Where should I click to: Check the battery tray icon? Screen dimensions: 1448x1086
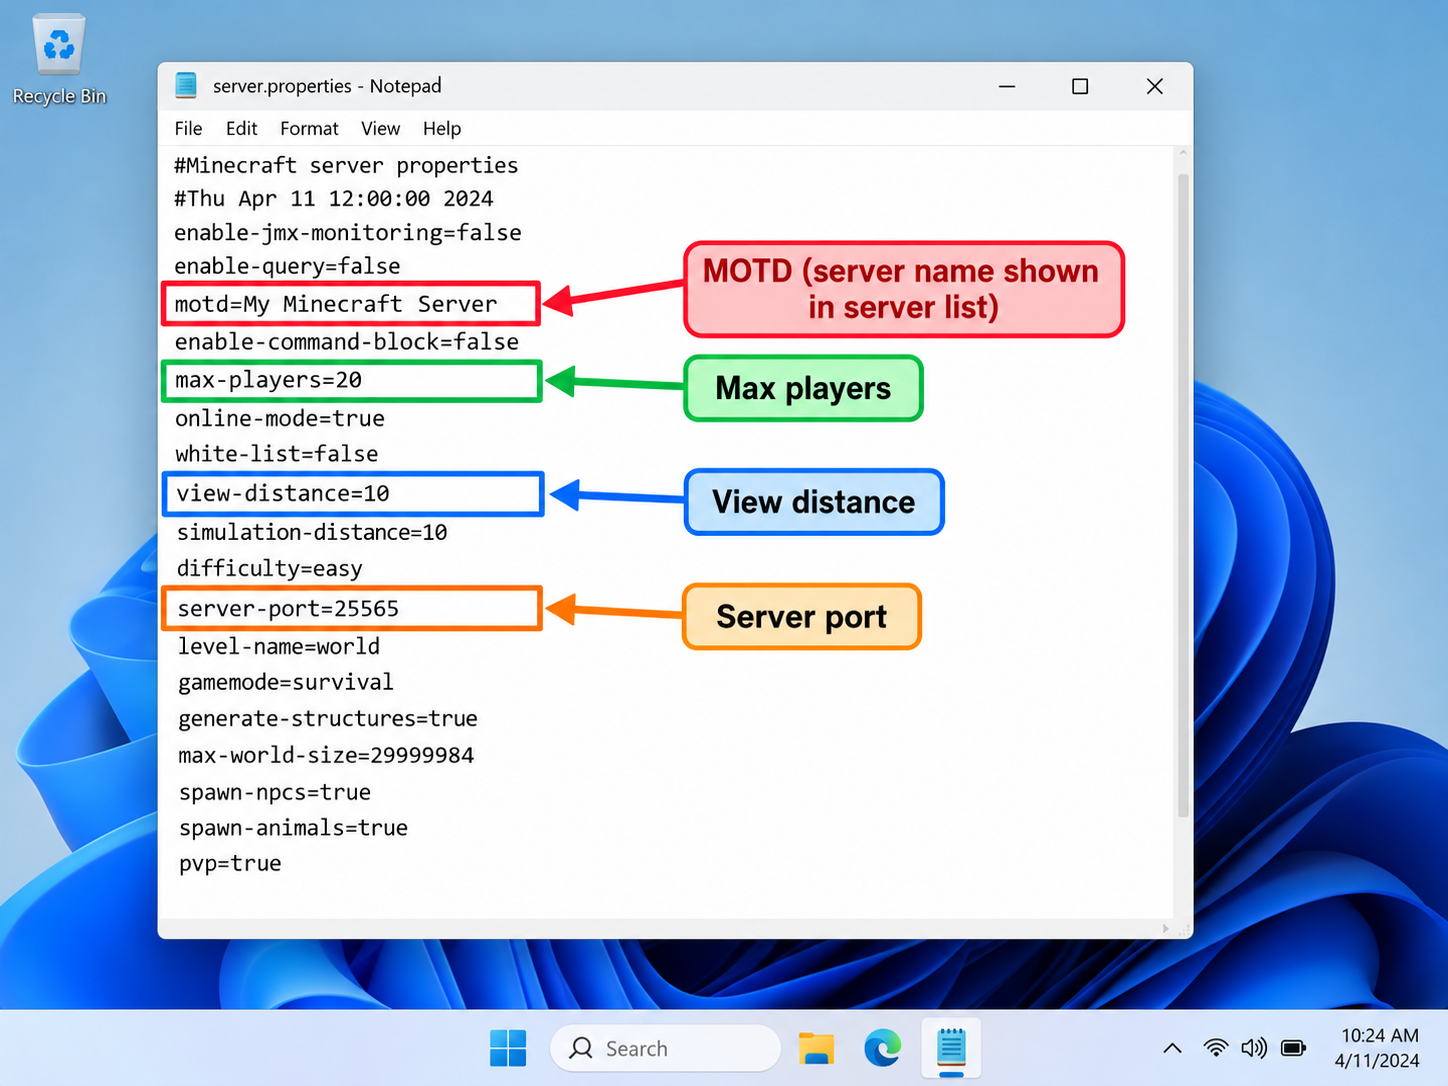point(1294,1048)
